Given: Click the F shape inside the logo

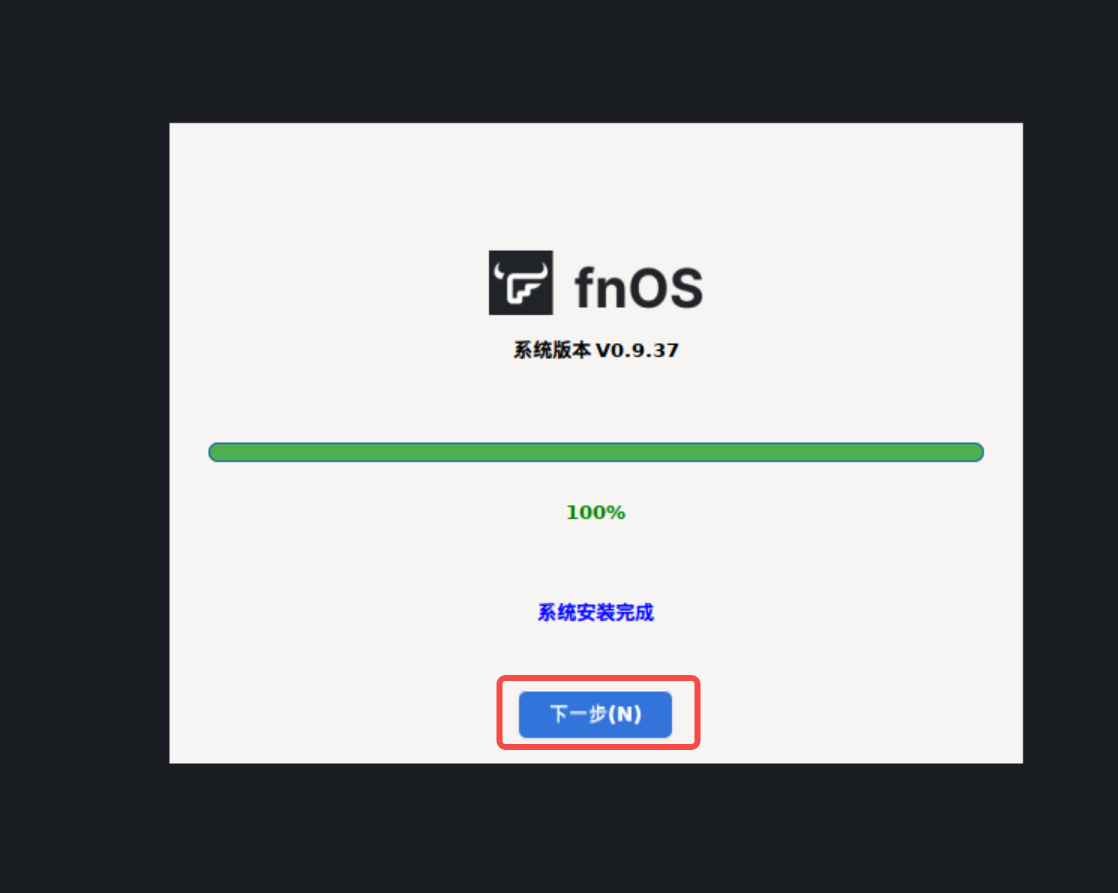Looking at the screenshot, I should pos(523,290).
